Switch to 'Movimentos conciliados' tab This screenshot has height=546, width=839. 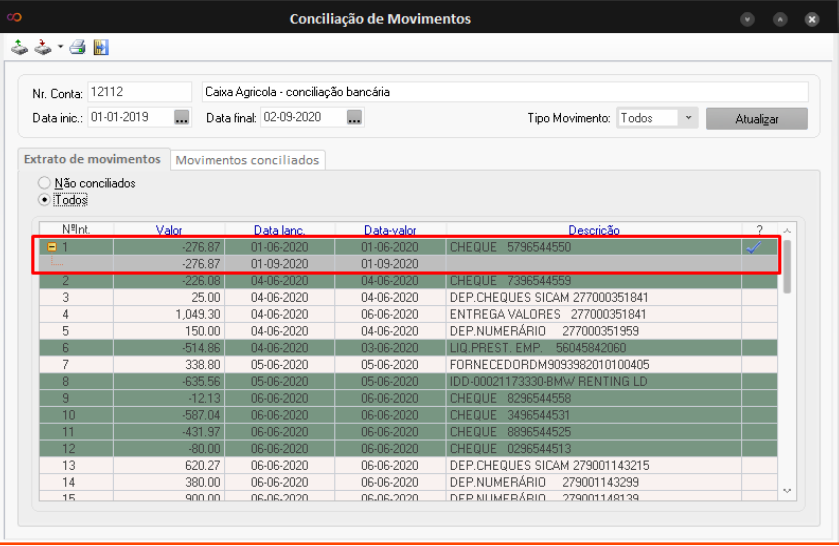pos(247,160)
